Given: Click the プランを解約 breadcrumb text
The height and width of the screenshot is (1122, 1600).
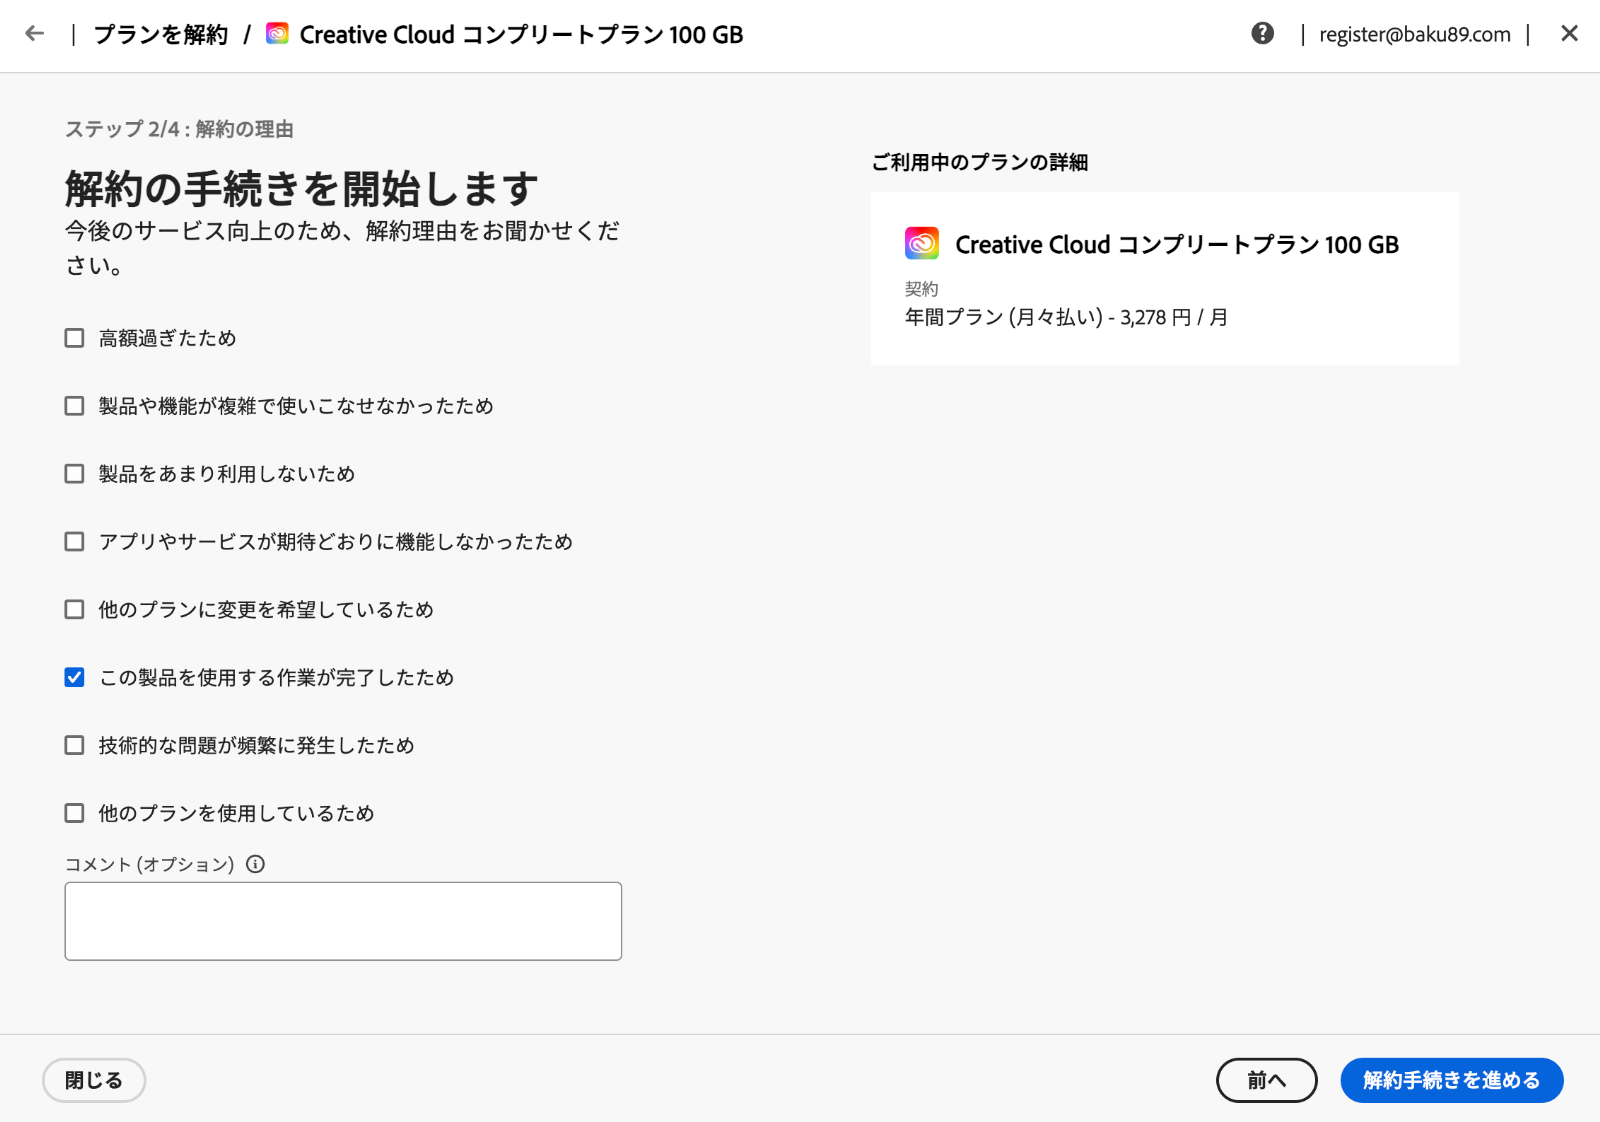Looking at the screenshot, I should [x=161, y=35].
